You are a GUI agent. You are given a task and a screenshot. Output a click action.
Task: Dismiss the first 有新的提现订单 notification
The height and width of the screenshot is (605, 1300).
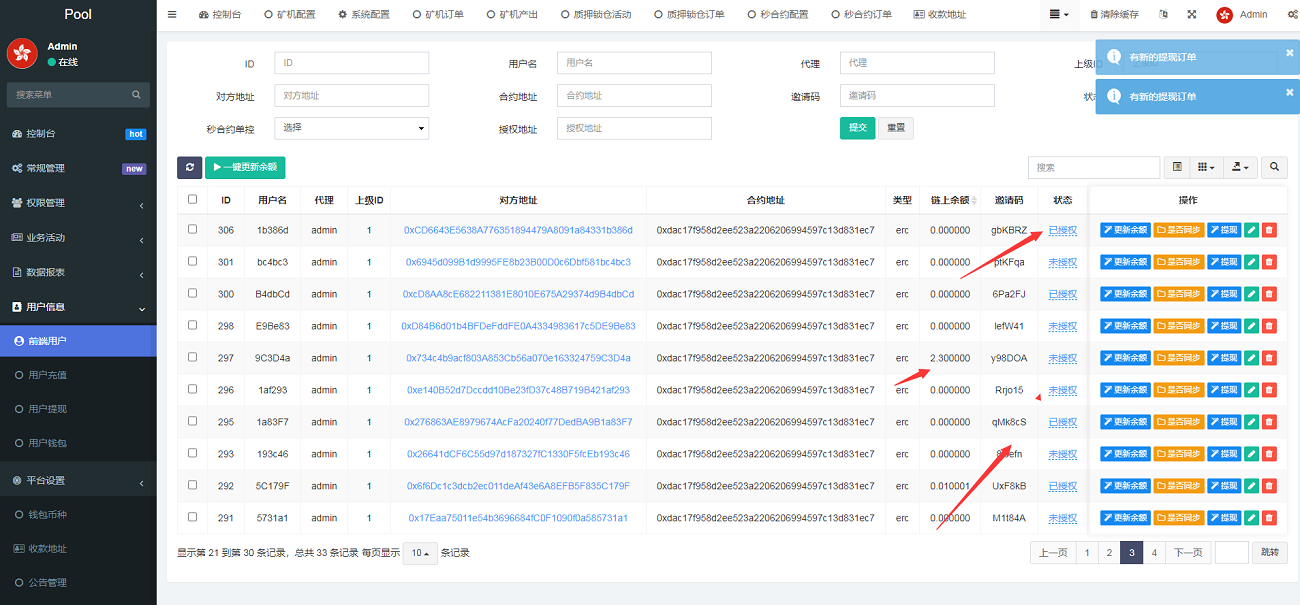pos(1289,53)
